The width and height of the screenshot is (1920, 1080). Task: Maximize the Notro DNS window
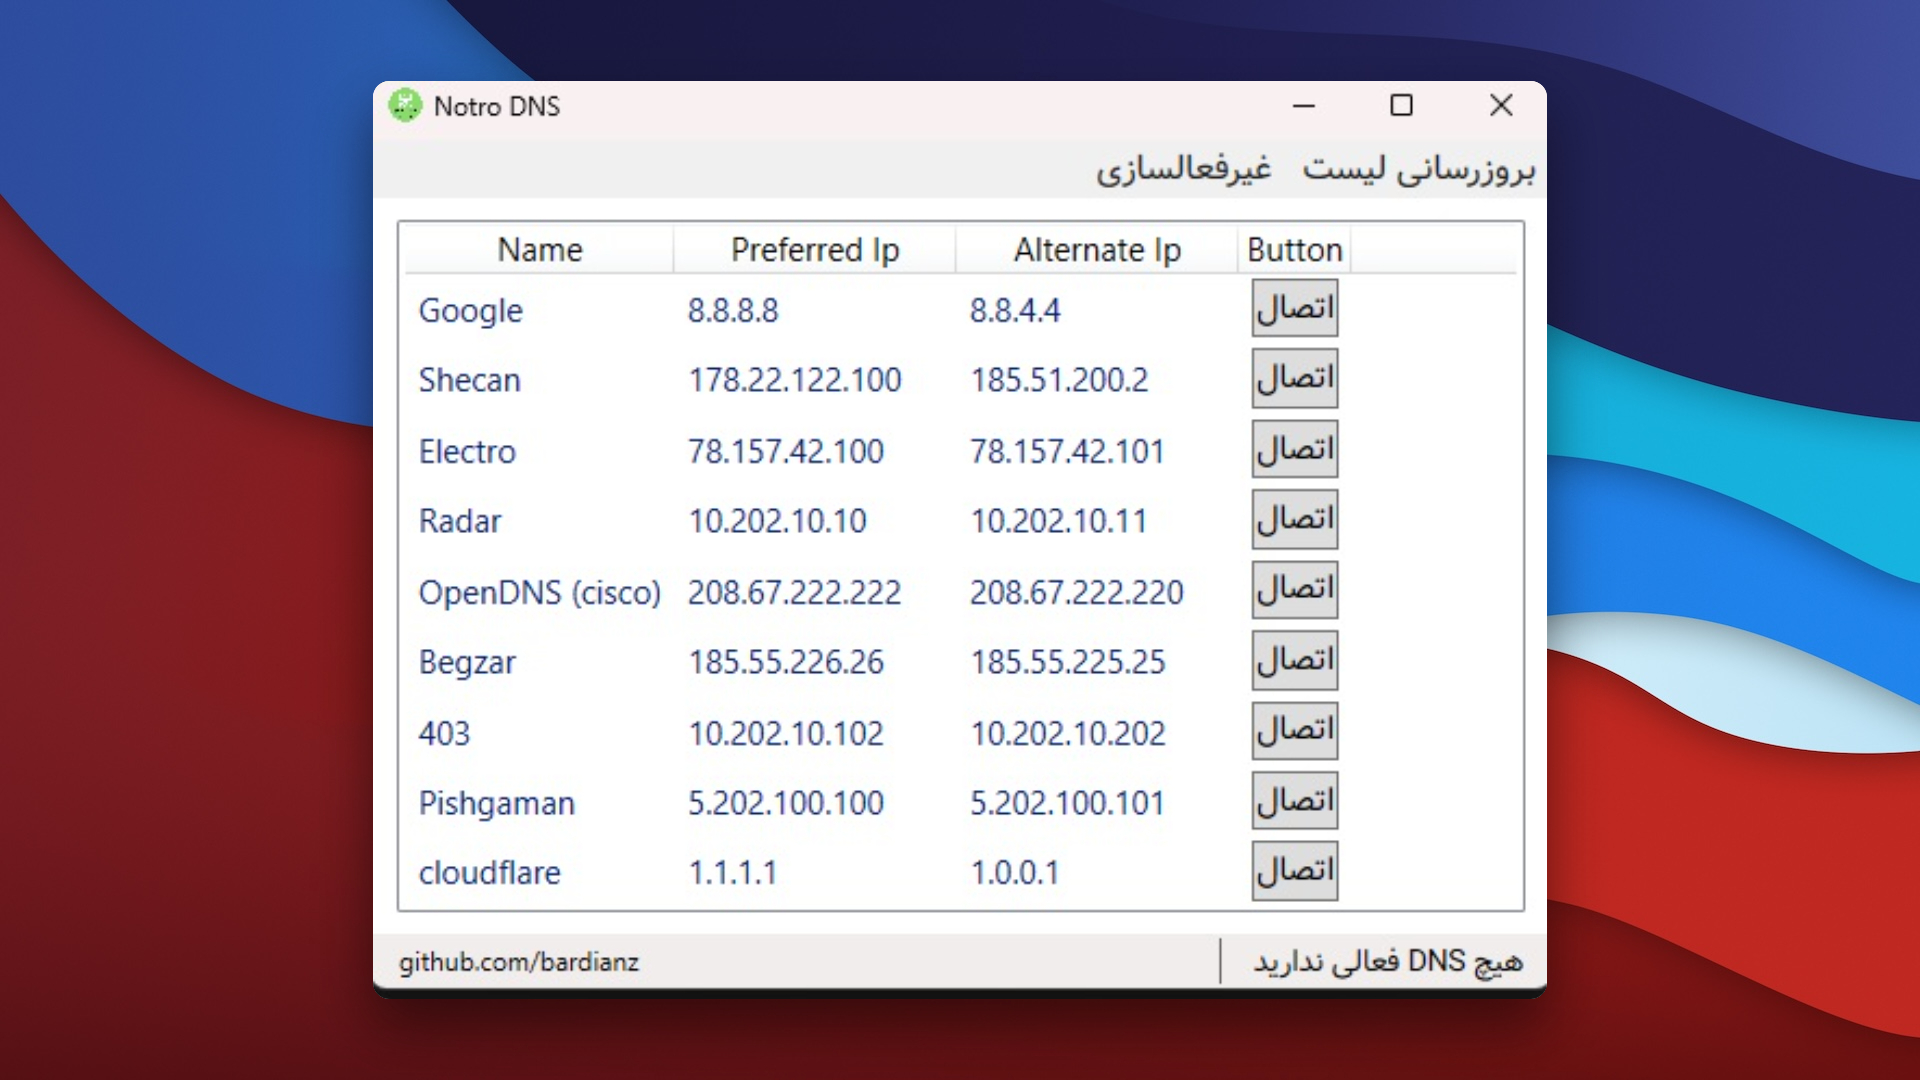[1401, 106]
